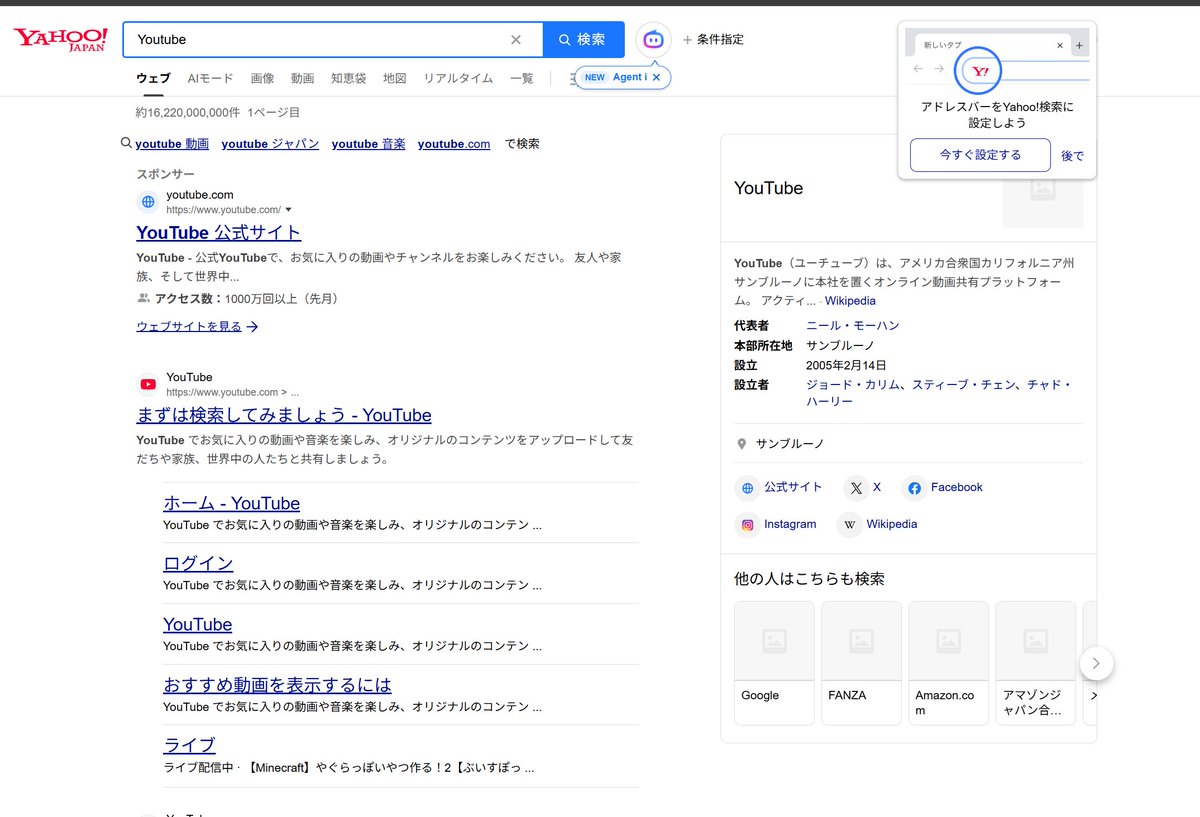Click the globe icon of sponsored youtube.com
Image resolution: width=1200 pixels, height=817 pixels.
148,202
